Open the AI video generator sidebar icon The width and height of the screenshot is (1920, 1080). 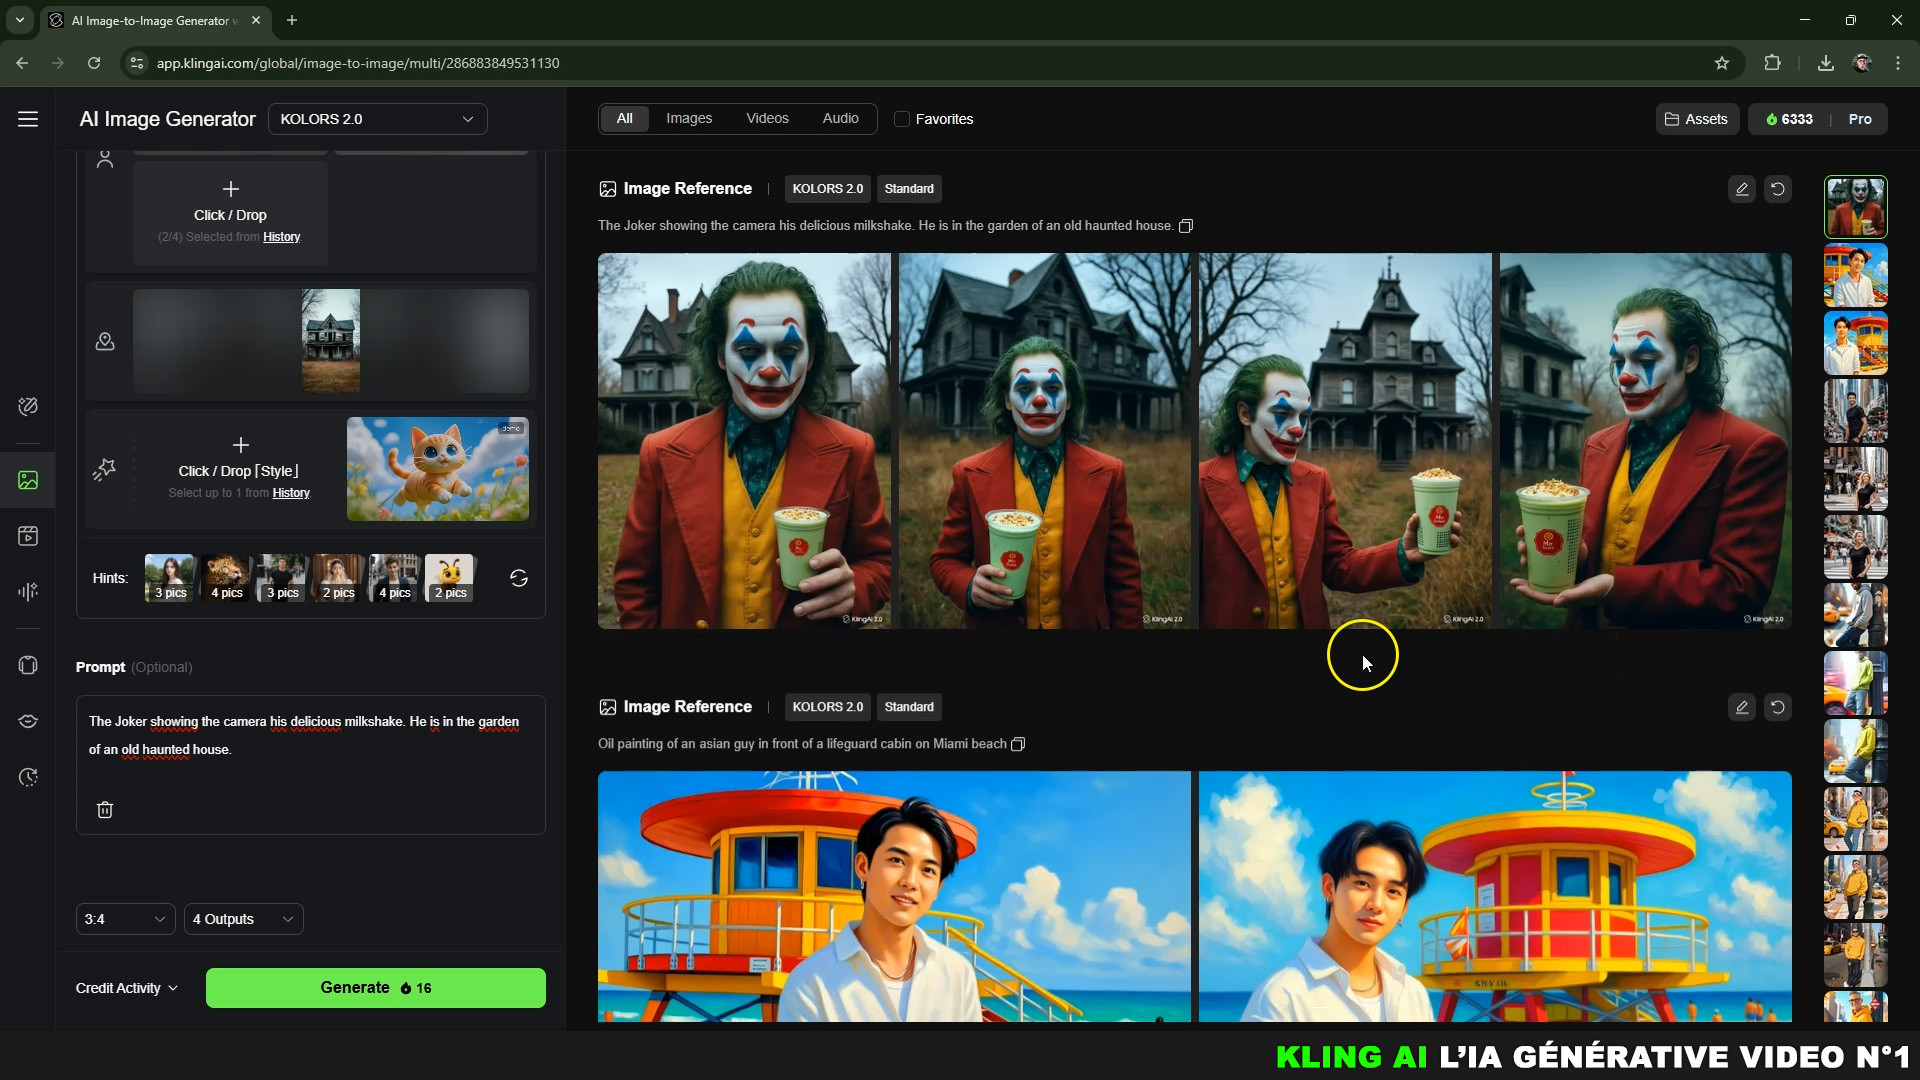coord(28,536)
